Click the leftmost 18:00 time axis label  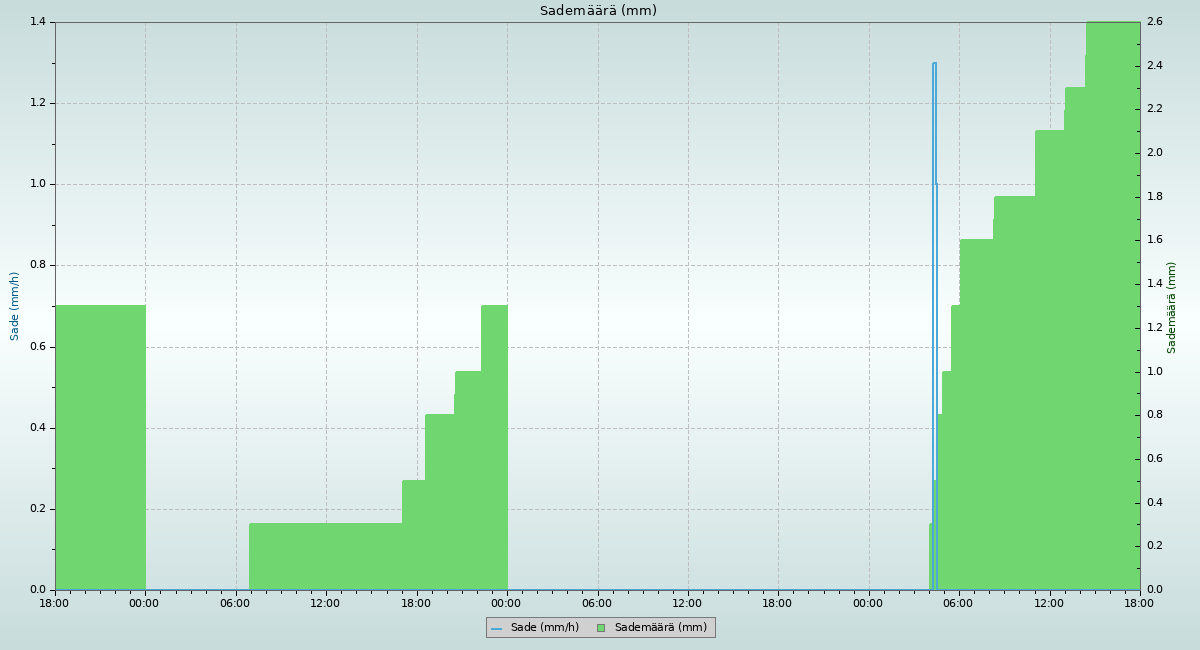(x=54, y=603)
